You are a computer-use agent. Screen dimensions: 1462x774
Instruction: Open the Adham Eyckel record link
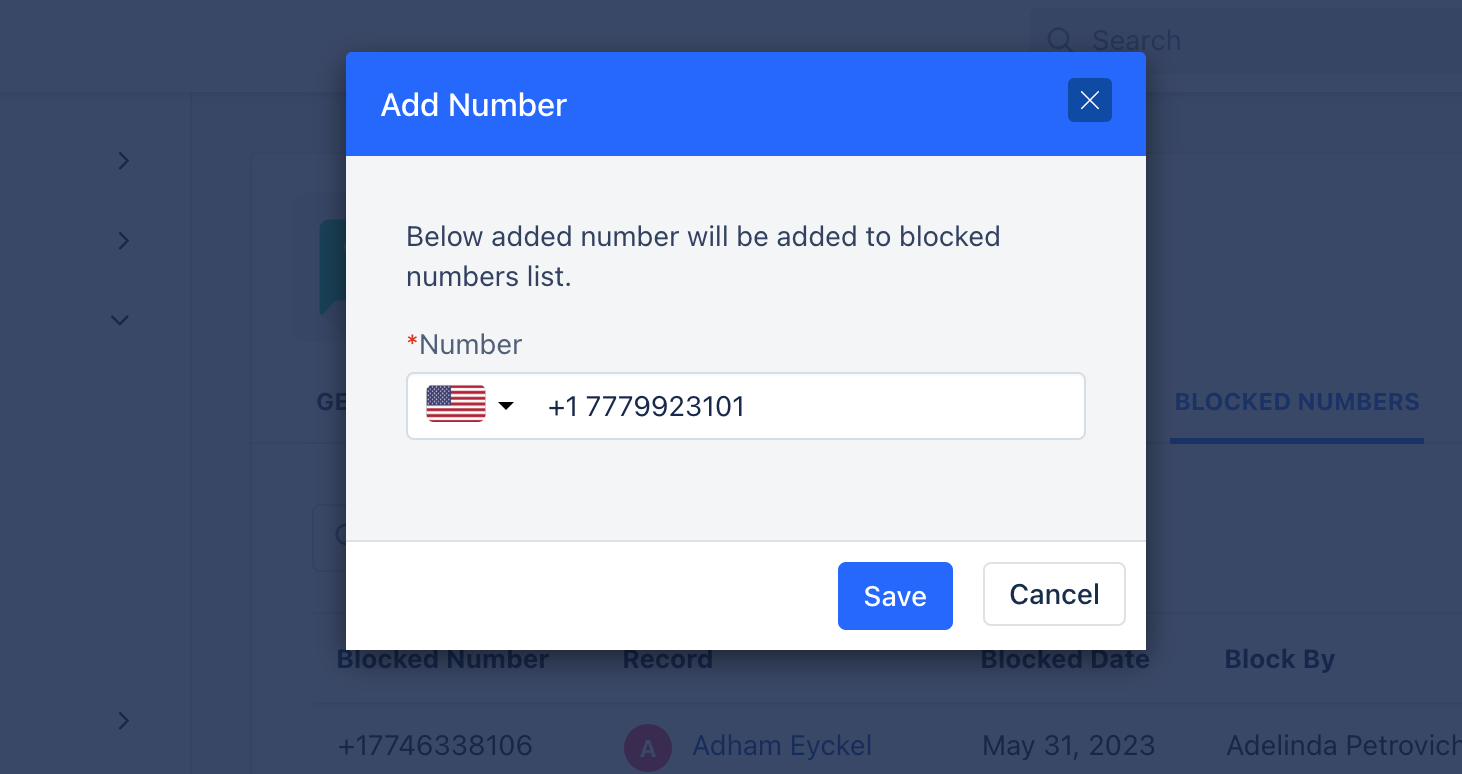tap(782, 746)
